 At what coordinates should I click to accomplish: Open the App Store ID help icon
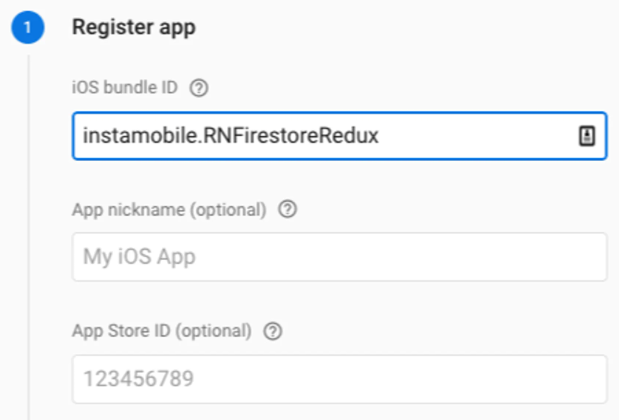click(x=272, y=331)
